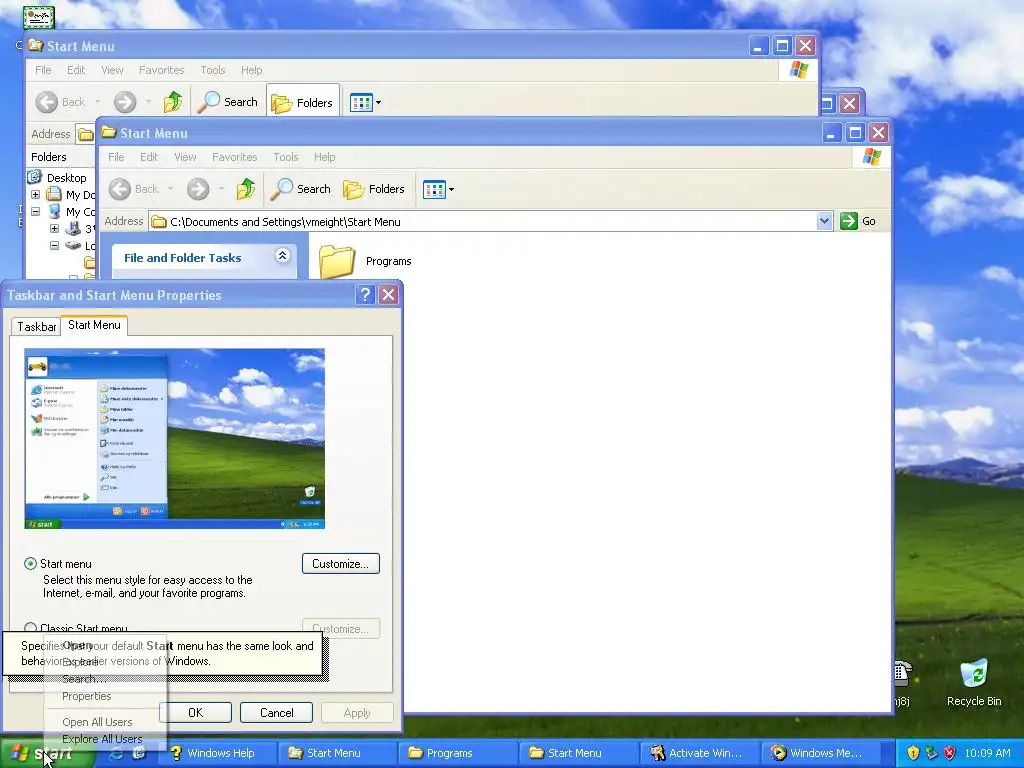
Task: Click OK in Taskbar Properties dialog
Action: point(195,712)
